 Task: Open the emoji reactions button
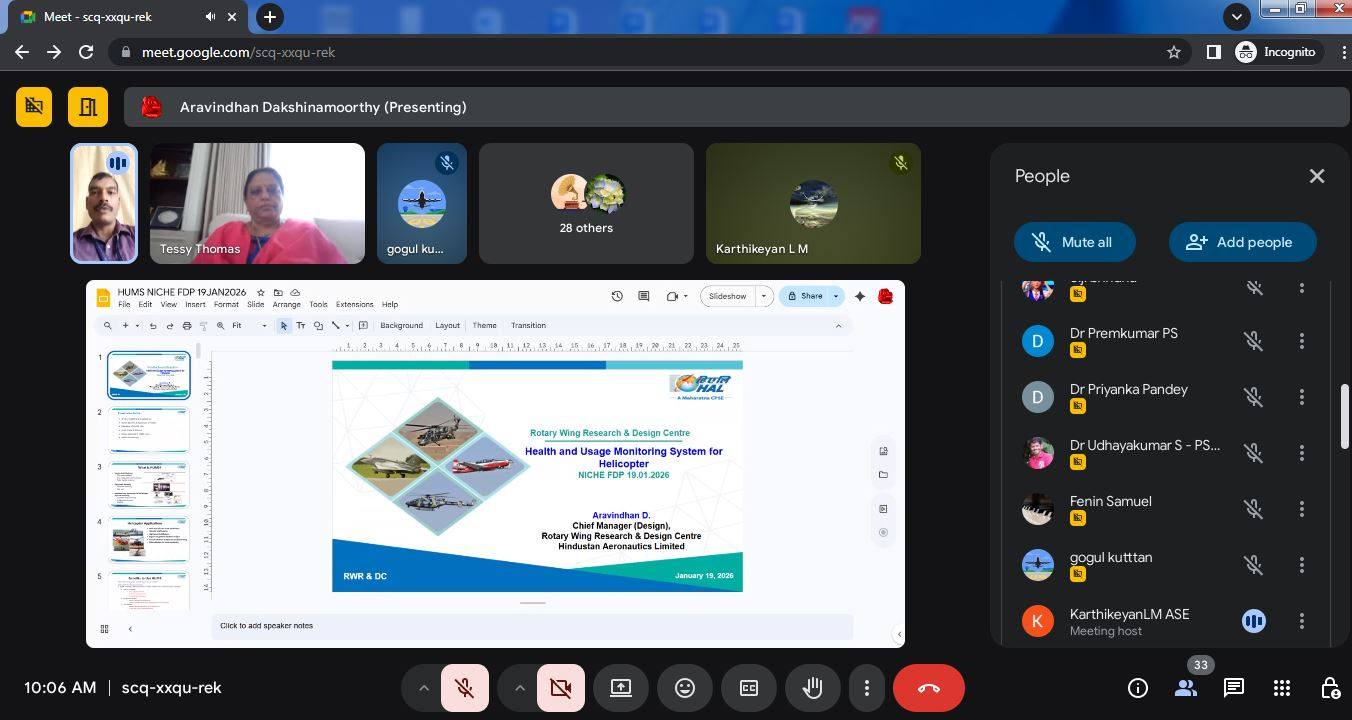685,688
